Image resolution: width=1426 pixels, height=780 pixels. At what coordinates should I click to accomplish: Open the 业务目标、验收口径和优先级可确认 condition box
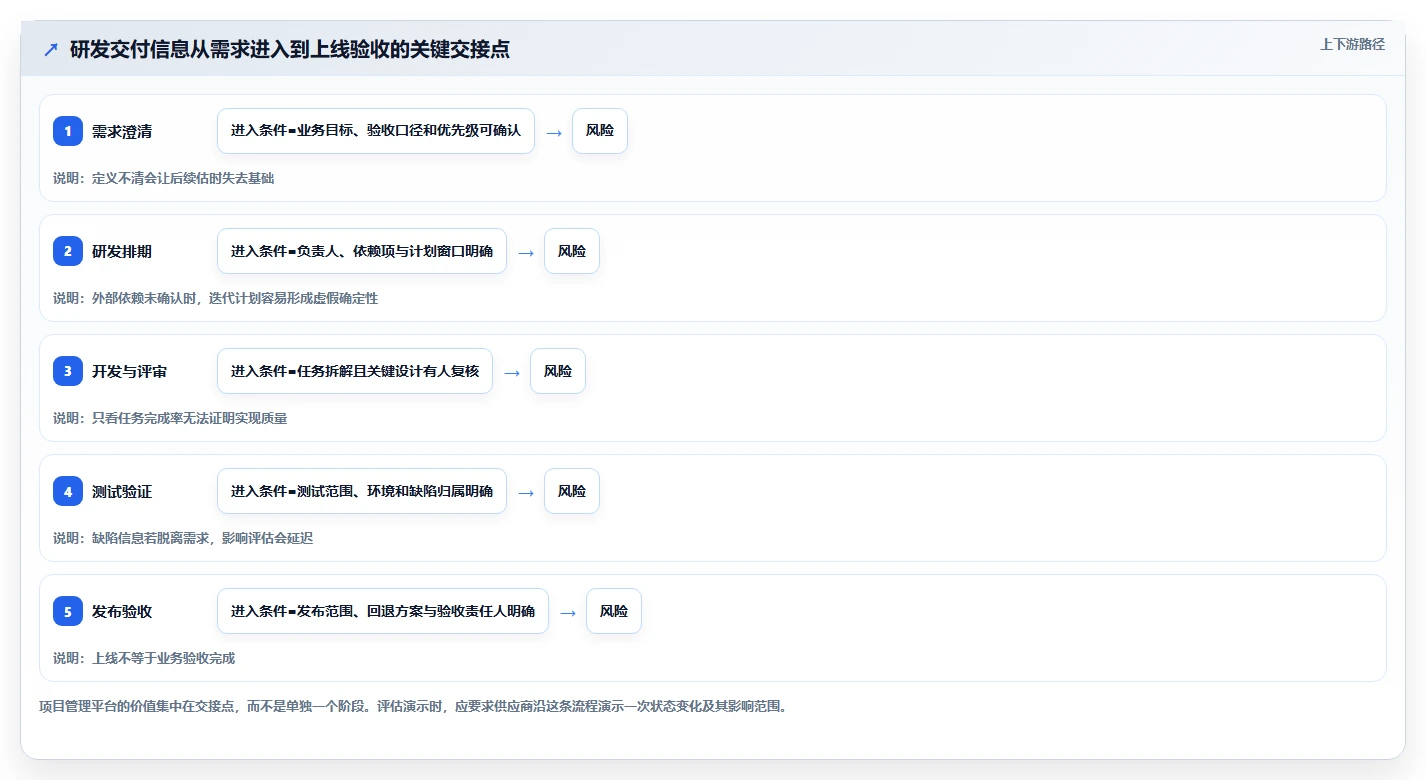coord(376,131)
